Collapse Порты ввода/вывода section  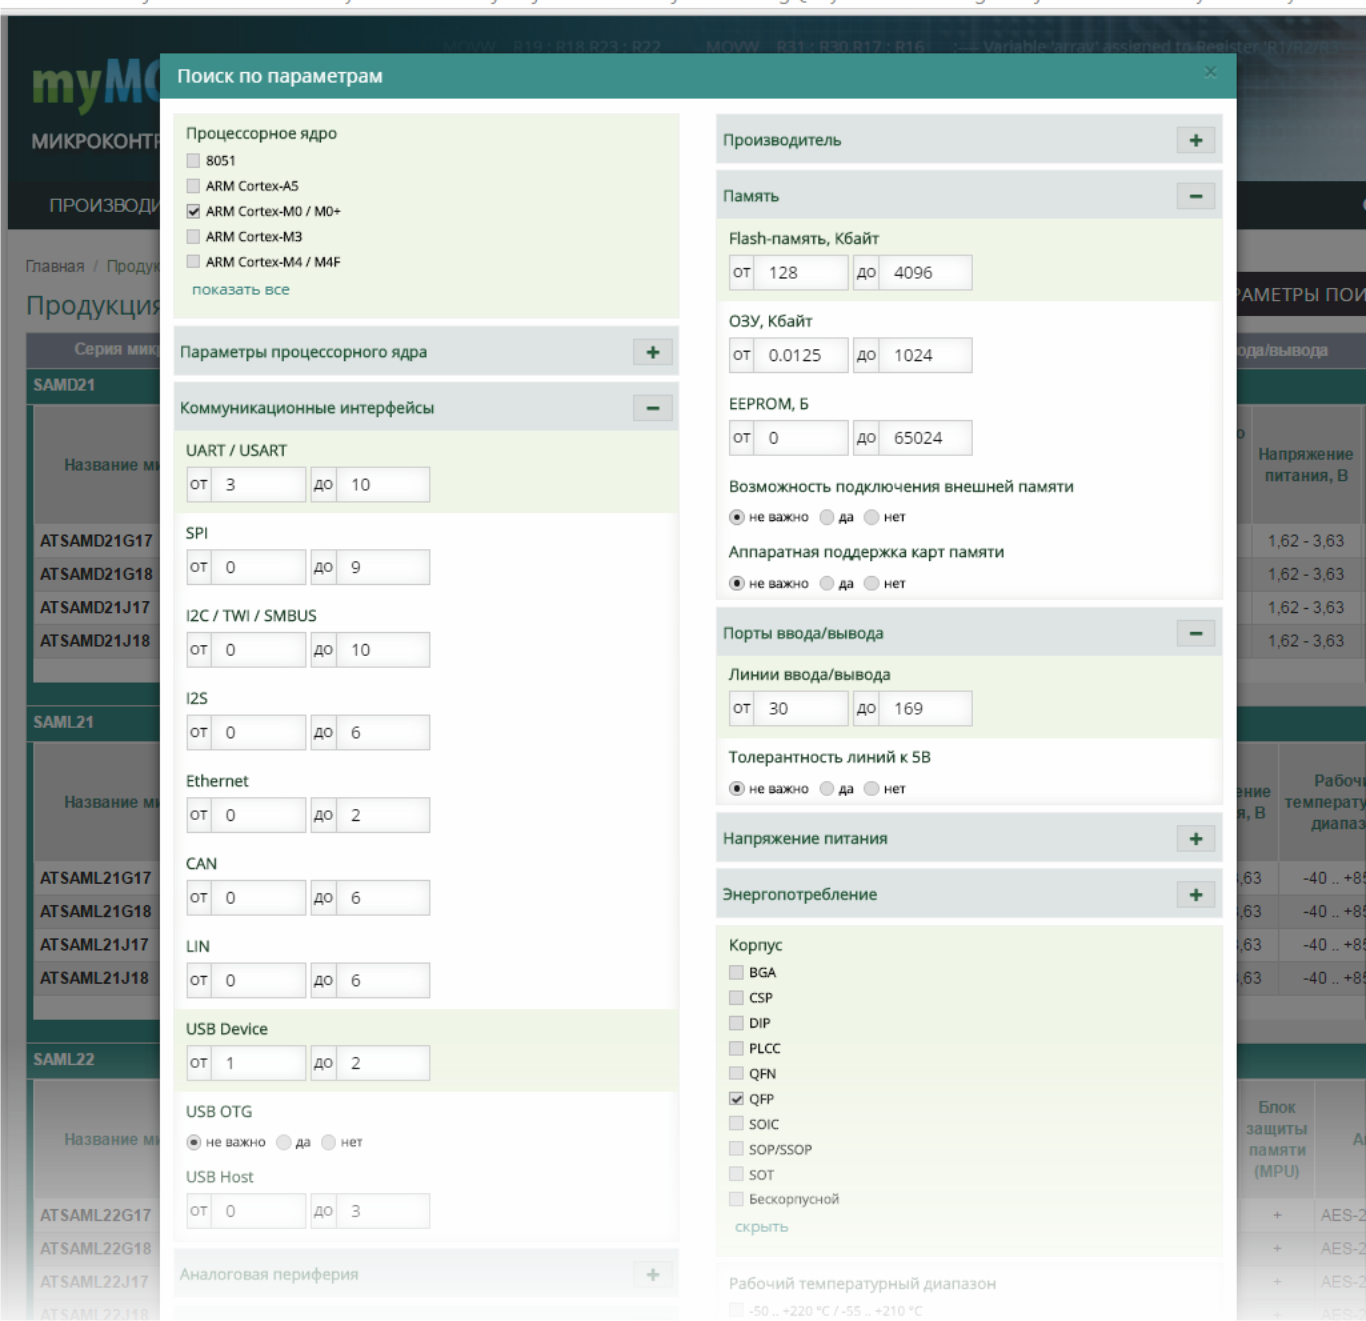click(x=1195, y=633)
